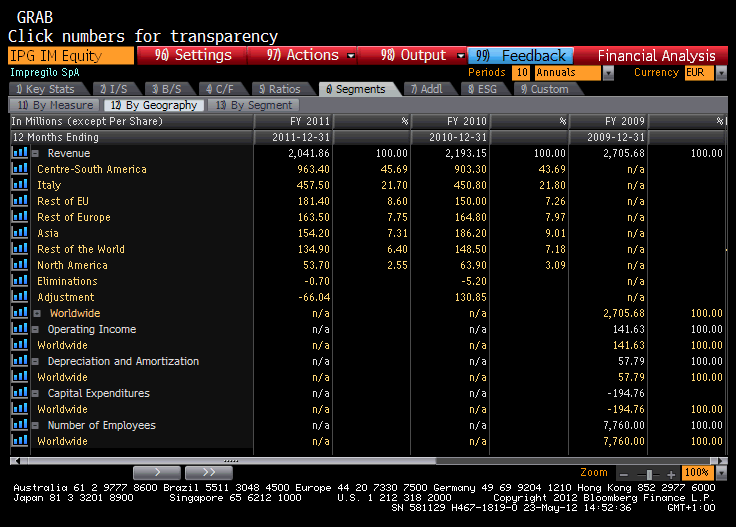
Task: Open chart icon for North America row
Action: click(x=20, y=265)
